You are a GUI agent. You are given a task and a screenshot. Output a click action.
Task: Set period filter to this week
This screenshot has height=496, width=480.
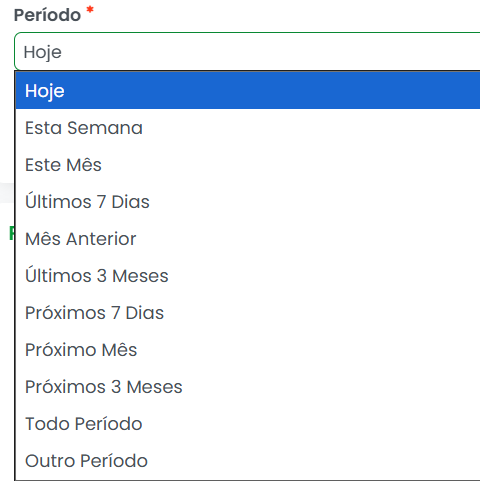pyautogui.click(x=248, y=128)
